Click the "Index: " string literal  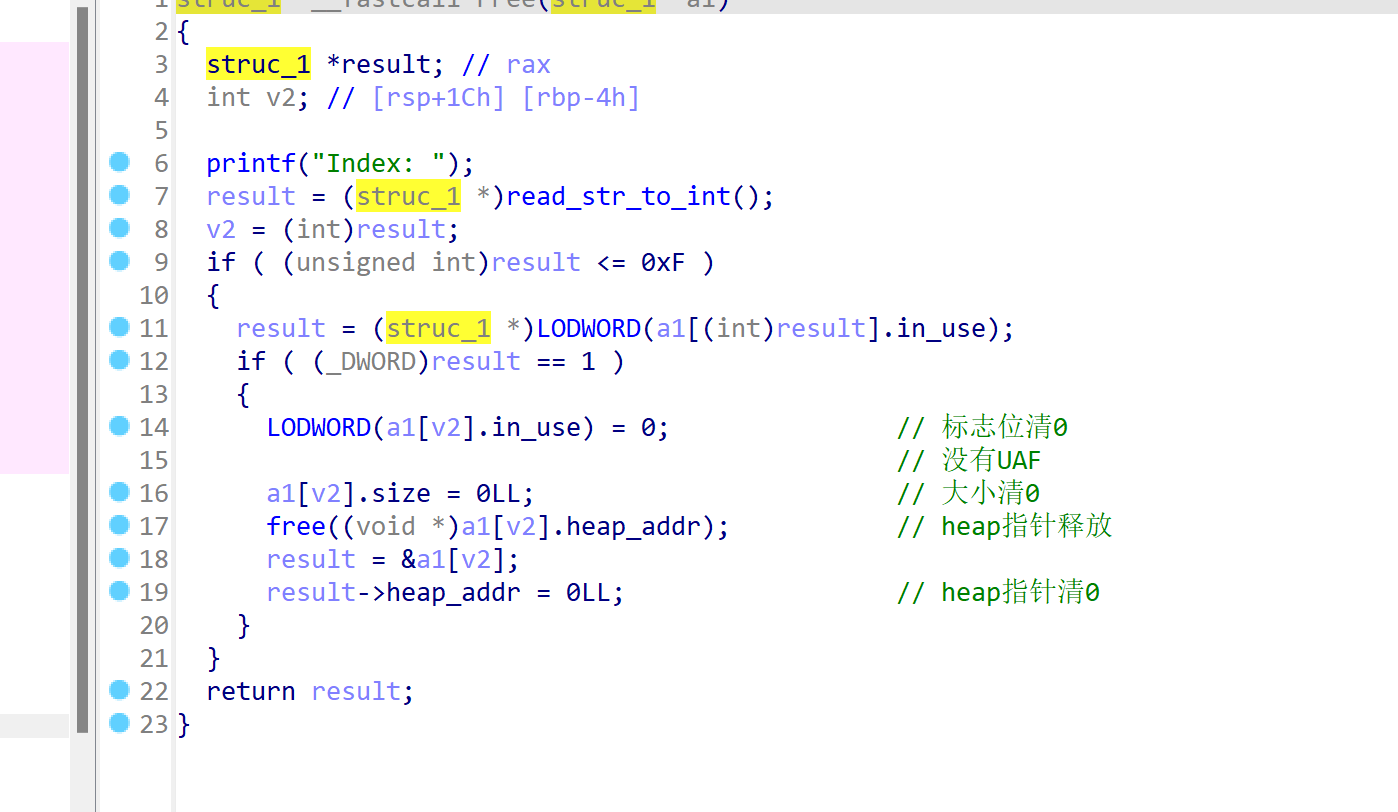coord(379,163)
